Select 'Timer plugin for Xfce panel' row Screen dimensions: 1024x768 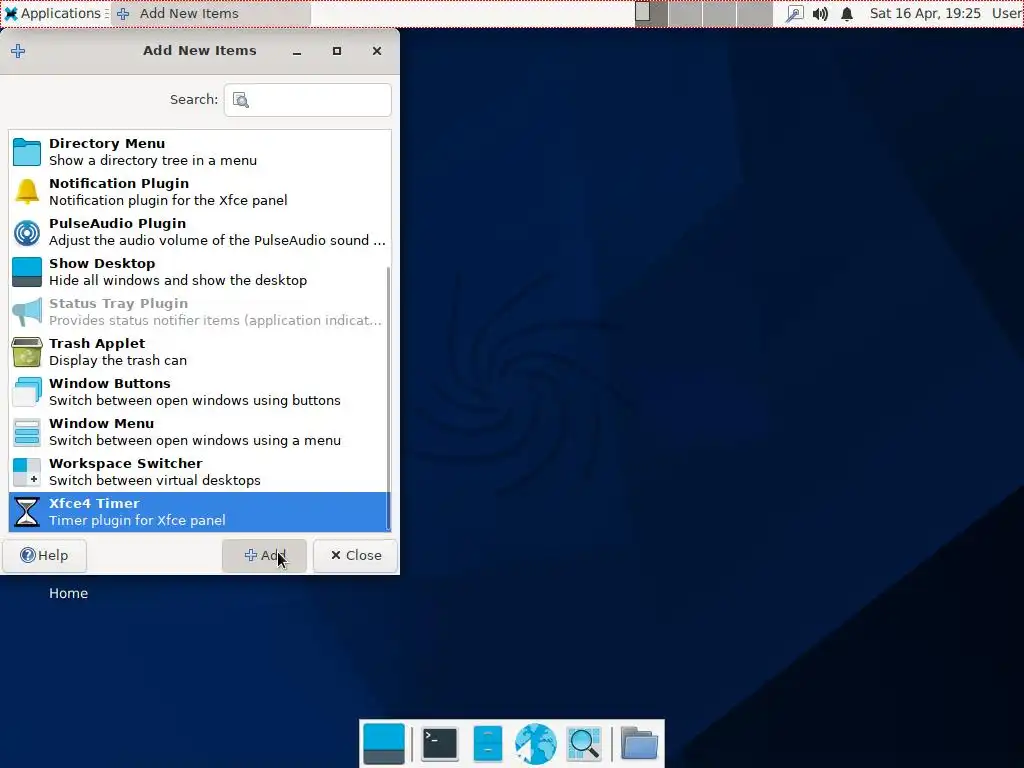coord(200,511)
